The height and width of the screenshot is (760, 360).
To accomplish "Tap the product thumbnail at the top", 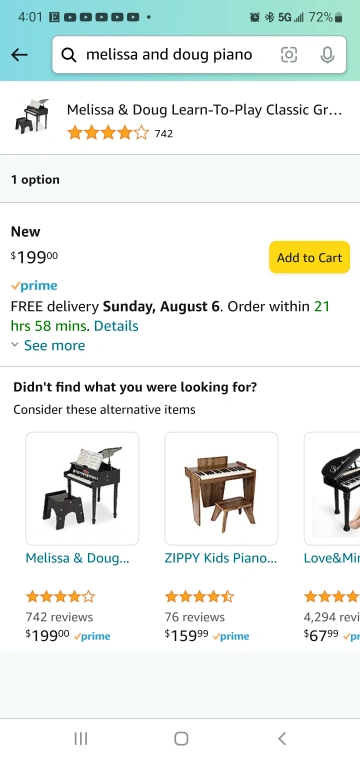I will tap(31, 116).
